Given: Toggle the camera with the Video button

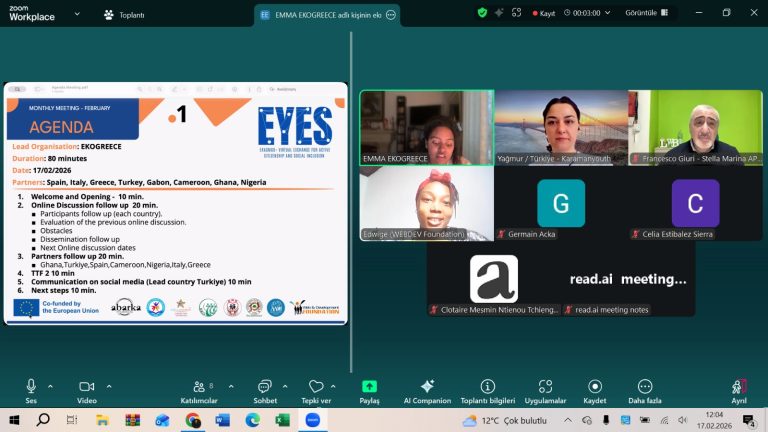Looking at the screenshot, I should (x=86, y=387).
